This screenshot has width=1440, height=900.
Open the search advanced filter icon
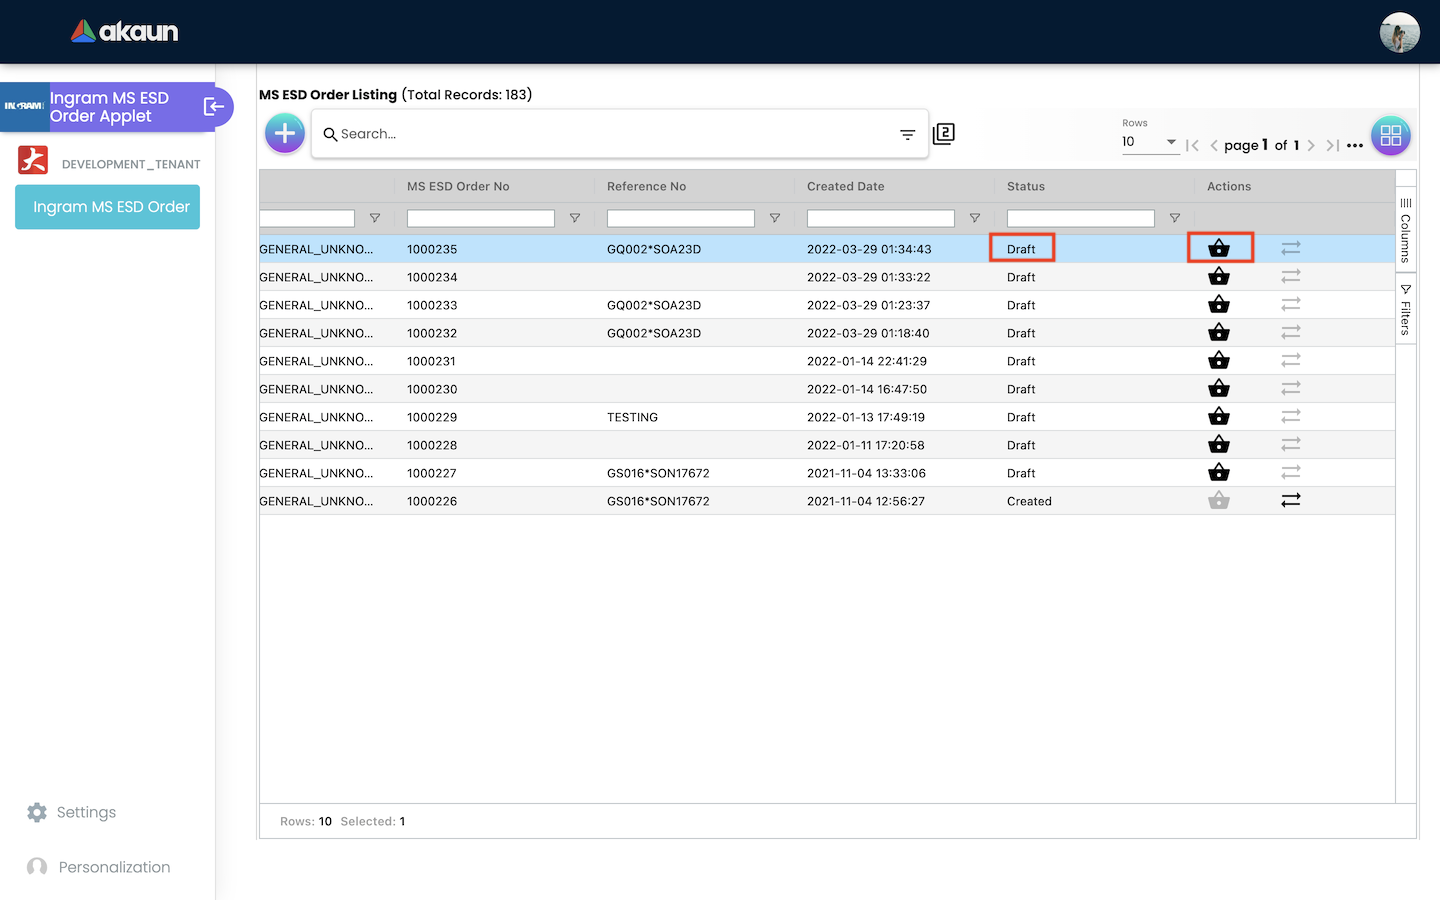point(907,134)
